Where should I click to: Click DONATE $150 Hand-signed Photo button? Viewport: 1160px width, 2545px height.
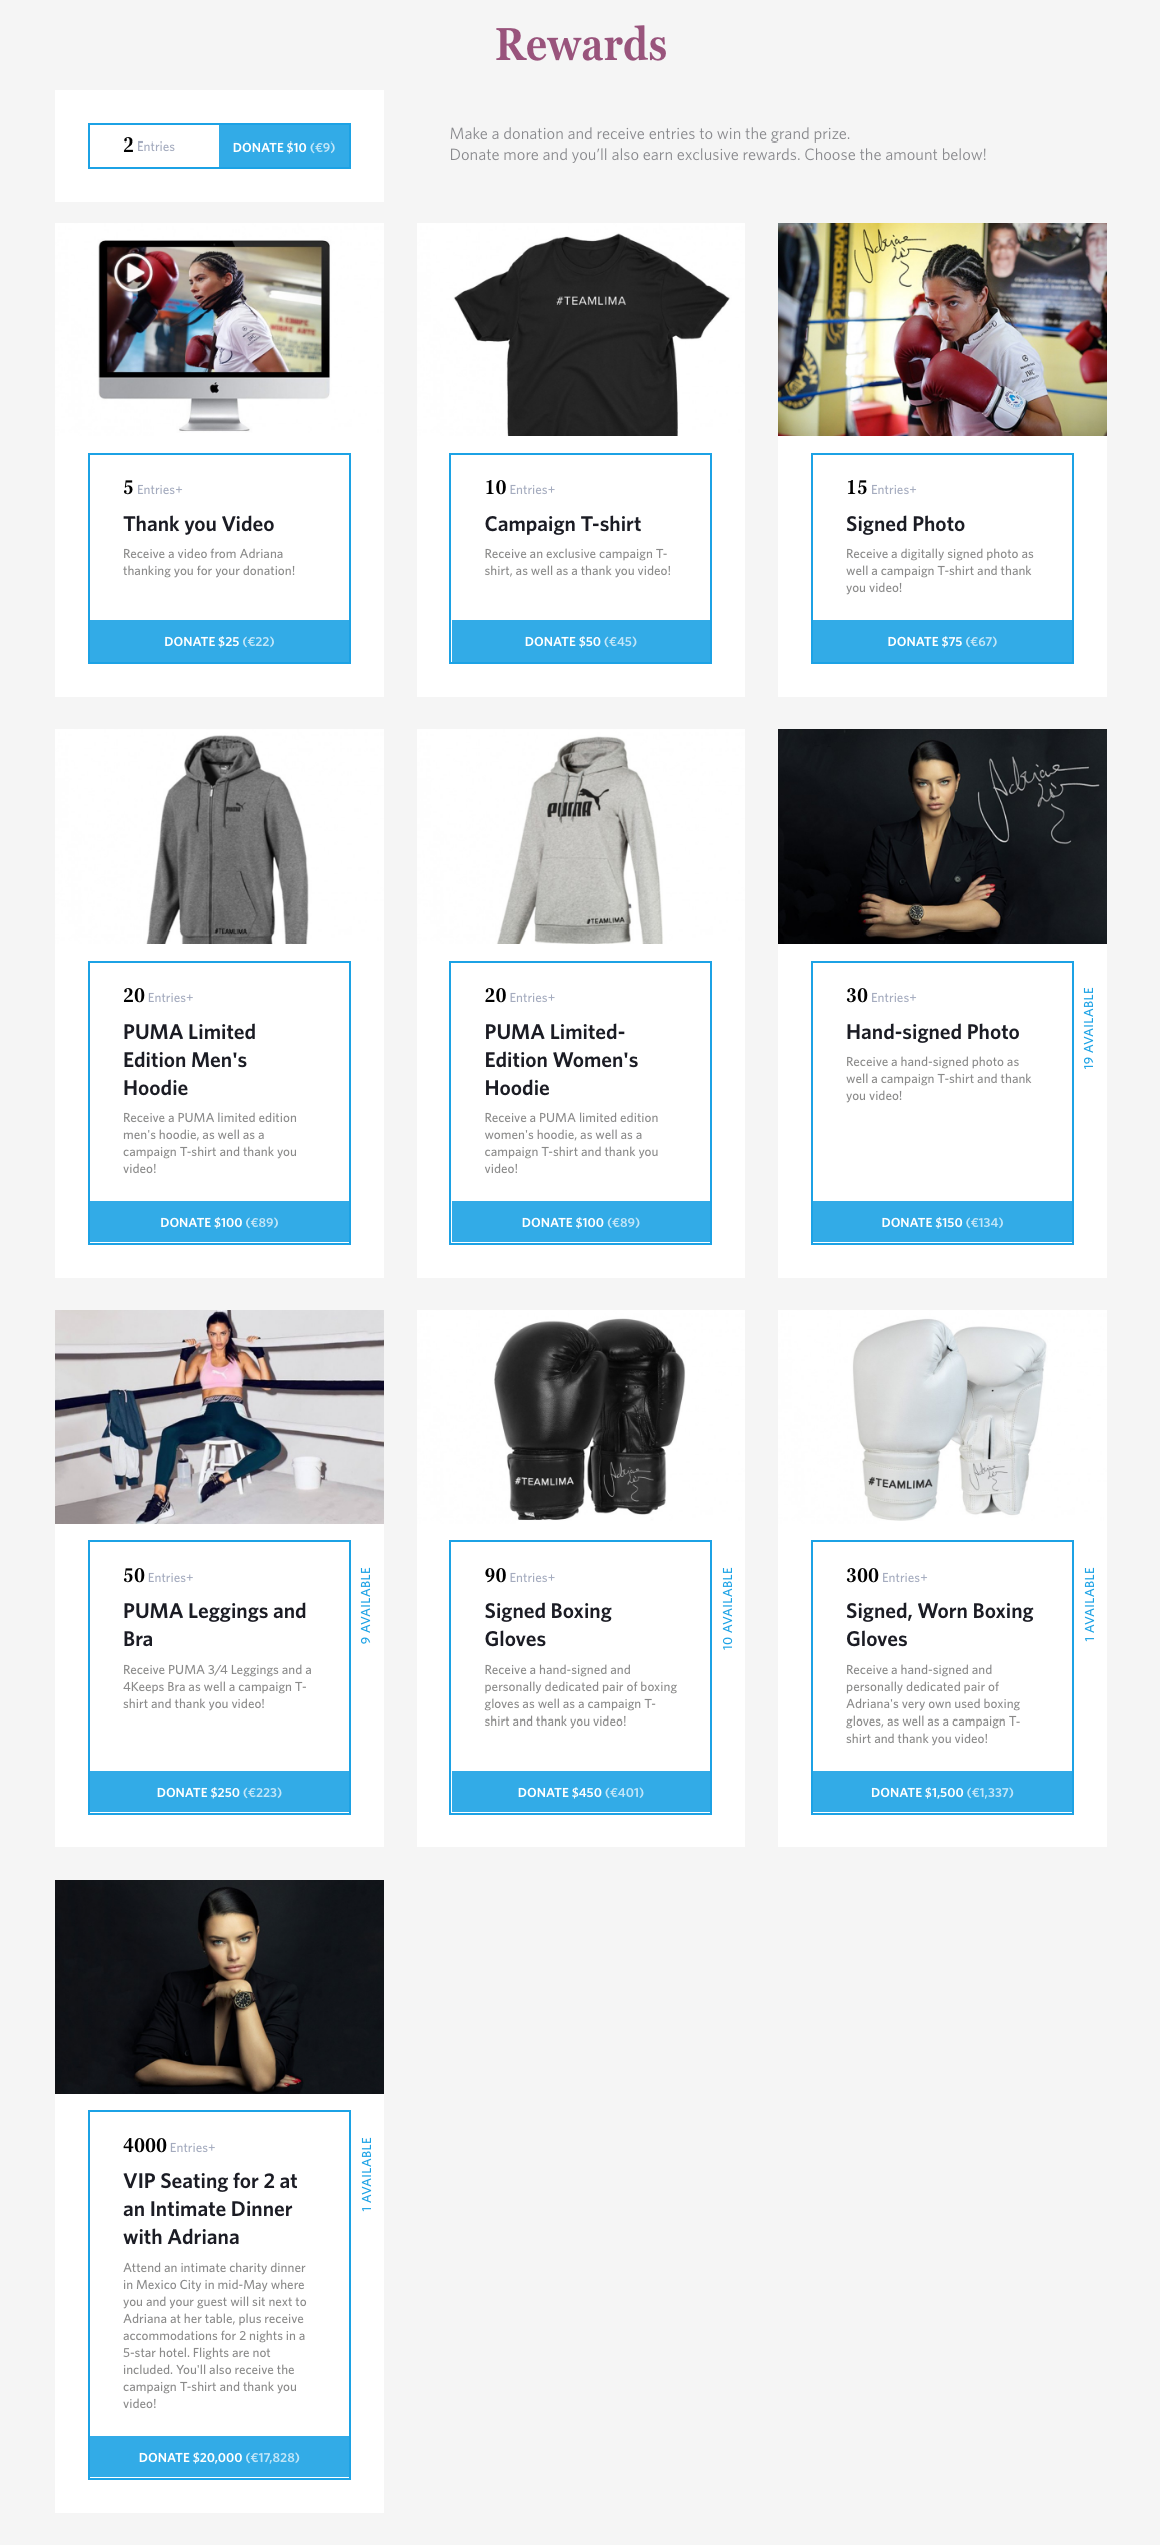[942, 1222]
